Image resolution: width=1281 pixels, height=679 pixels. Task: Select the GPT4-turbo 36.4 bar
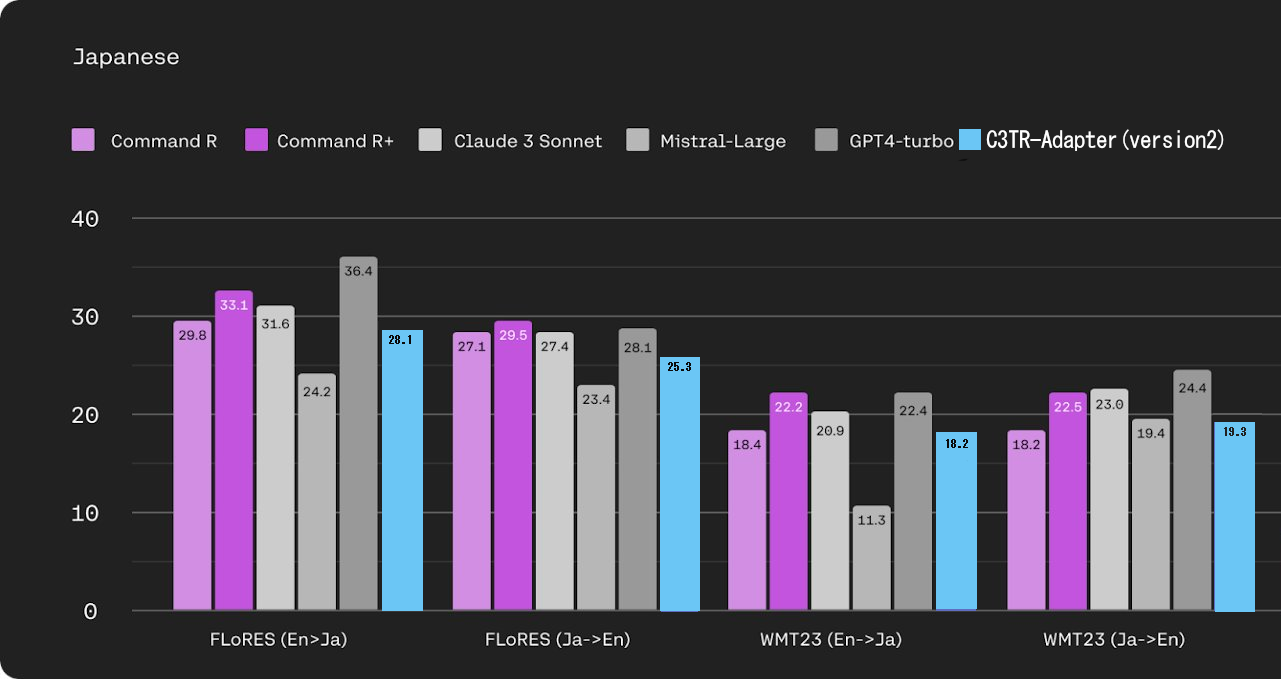click(358, 435)
